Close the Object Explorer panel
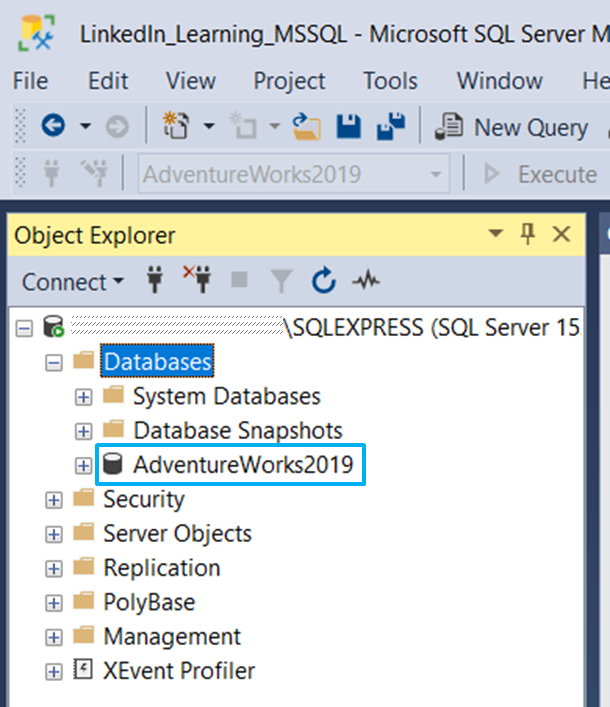The height and width of the screenshot is (707, 610). click(x=562, y=234)
